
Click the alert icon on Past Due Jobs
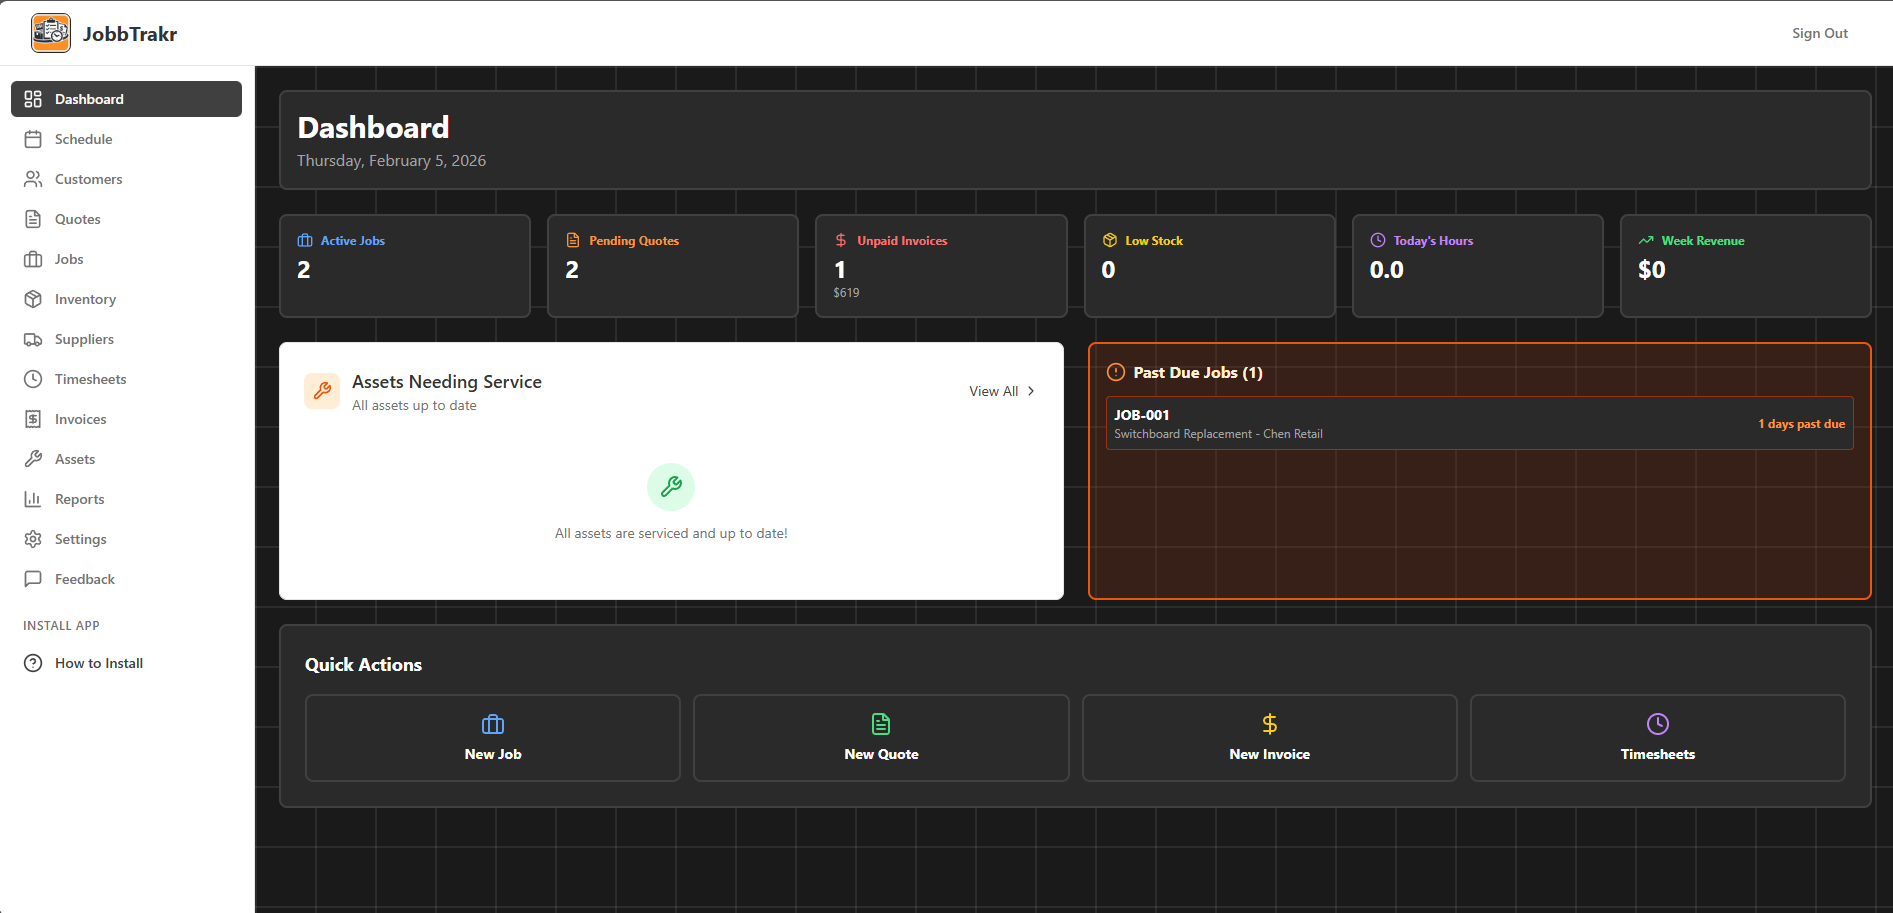pos(1115,372)
